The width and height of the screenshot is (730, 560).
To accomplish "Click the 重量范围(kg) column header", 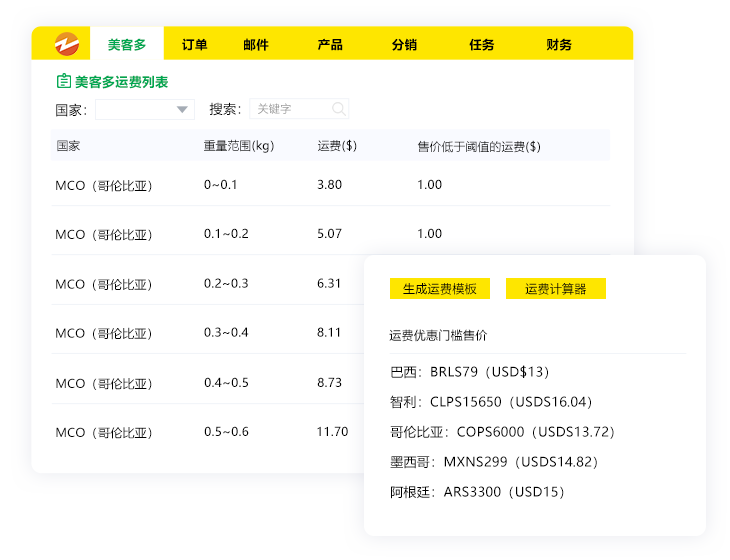I will click(x=239, y=146).
